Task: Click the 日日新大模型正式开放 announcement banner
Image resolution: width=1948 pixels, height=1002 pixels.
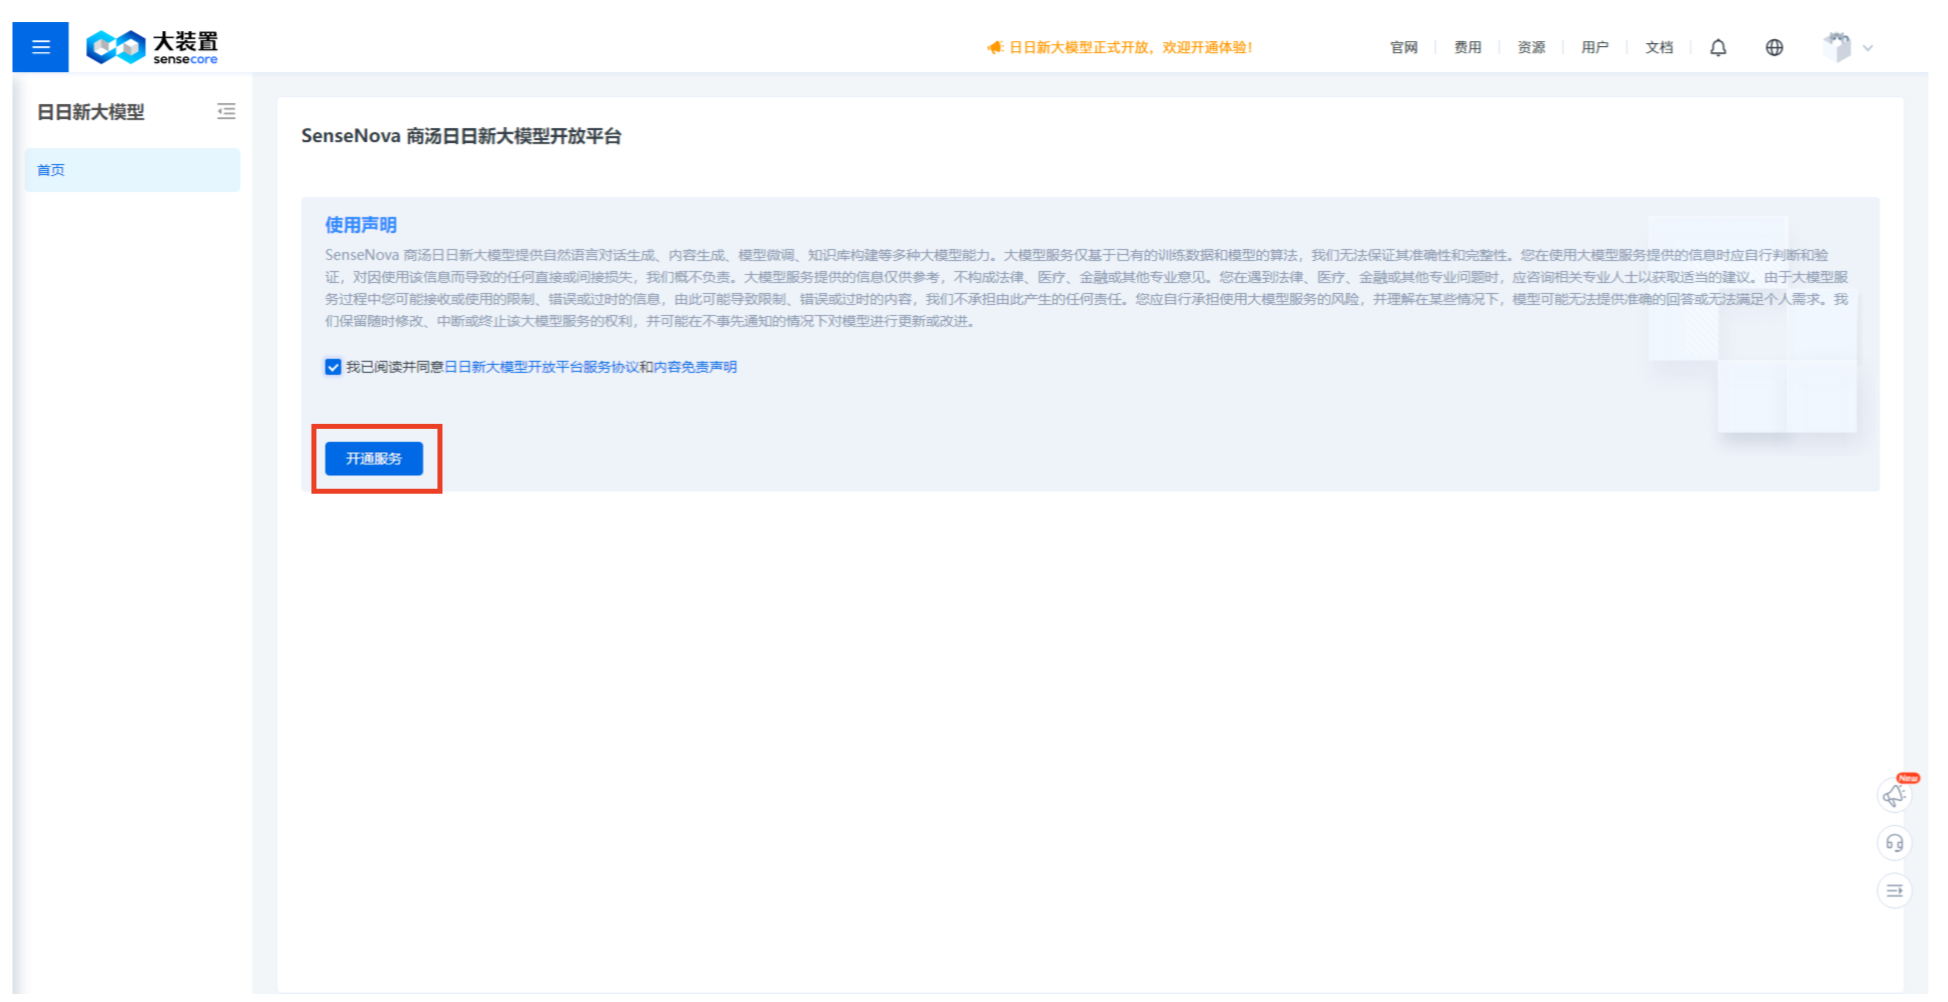Action: pos(1130,47)
